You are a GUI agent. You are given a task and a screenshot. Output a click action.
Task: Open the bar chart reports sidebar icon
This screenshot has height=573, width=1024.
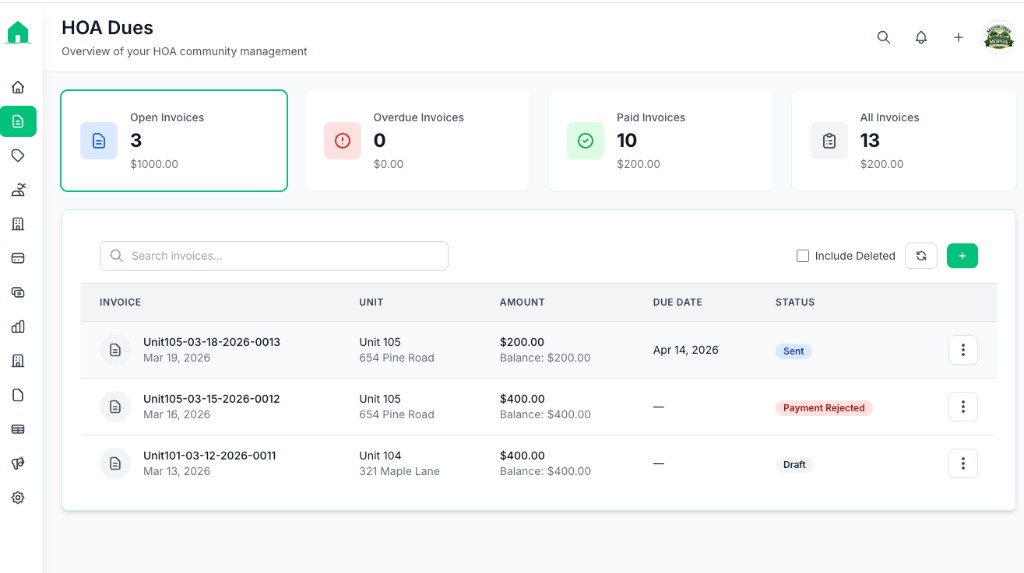tap(18, 327)
